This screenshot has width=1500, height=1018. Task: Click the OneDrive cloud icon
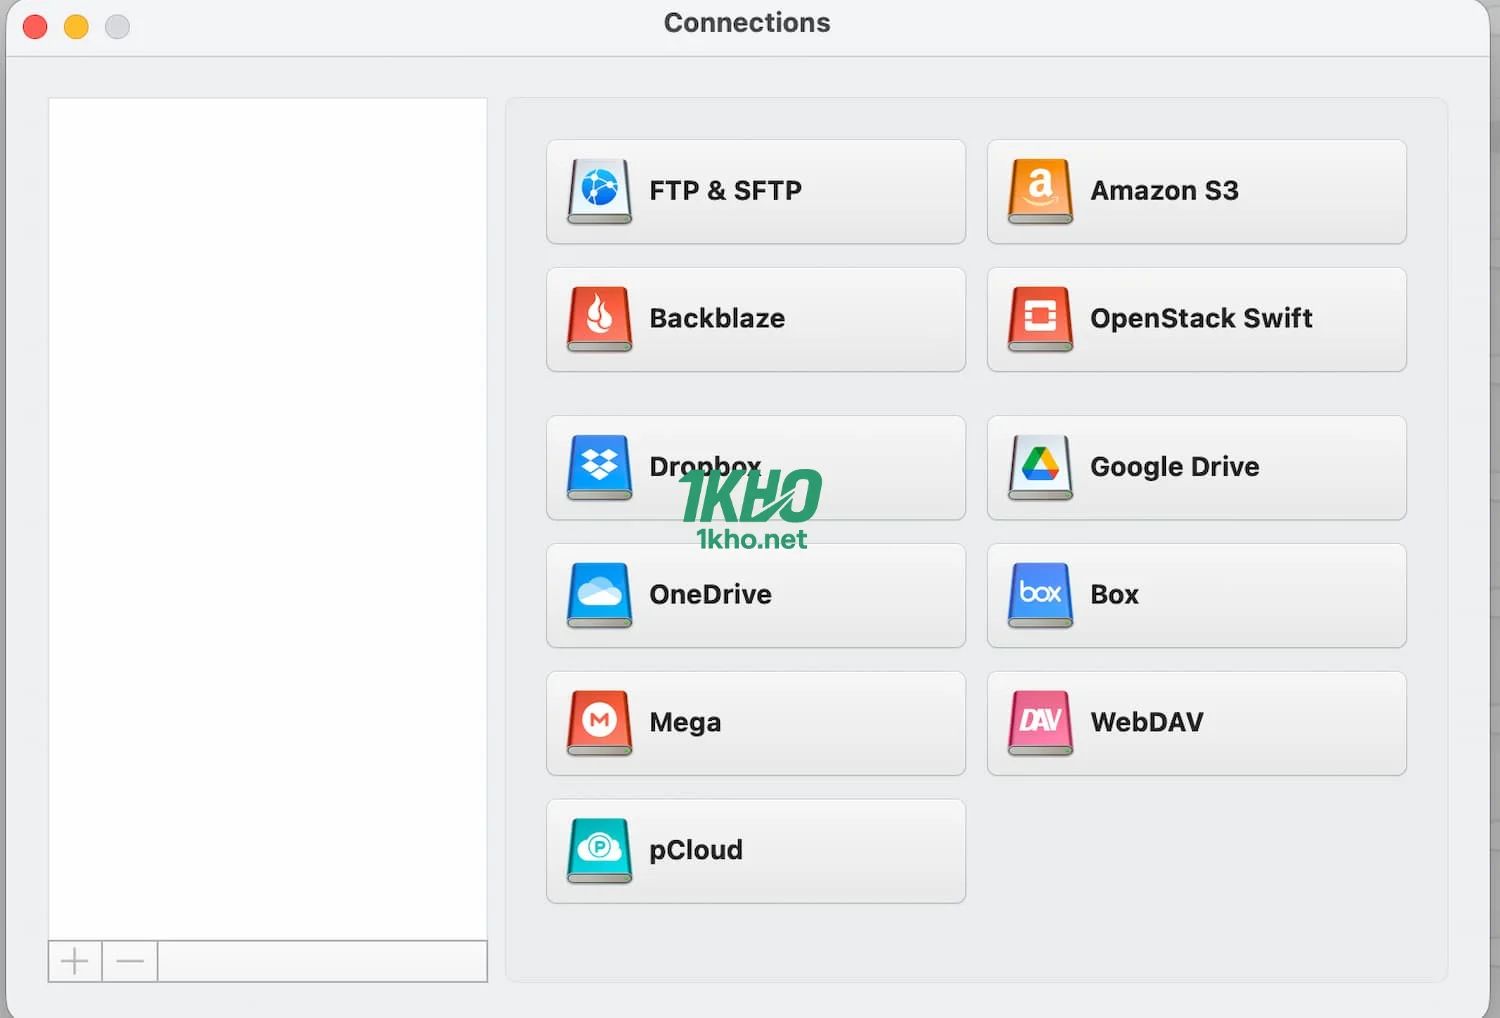(599, 594)
